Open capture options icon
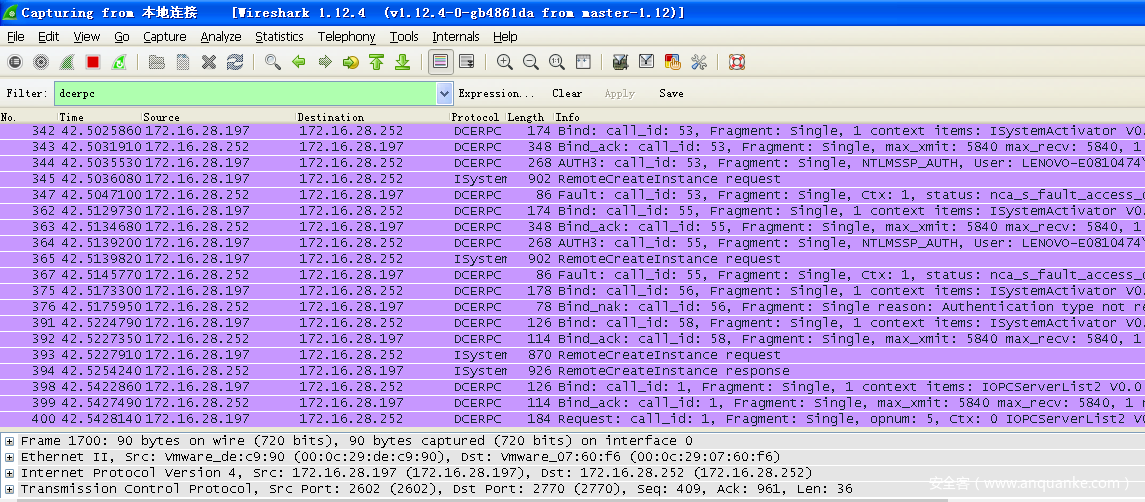This screenshot has height=502, width=1145. pyautogui.click(x=41, y=62)
